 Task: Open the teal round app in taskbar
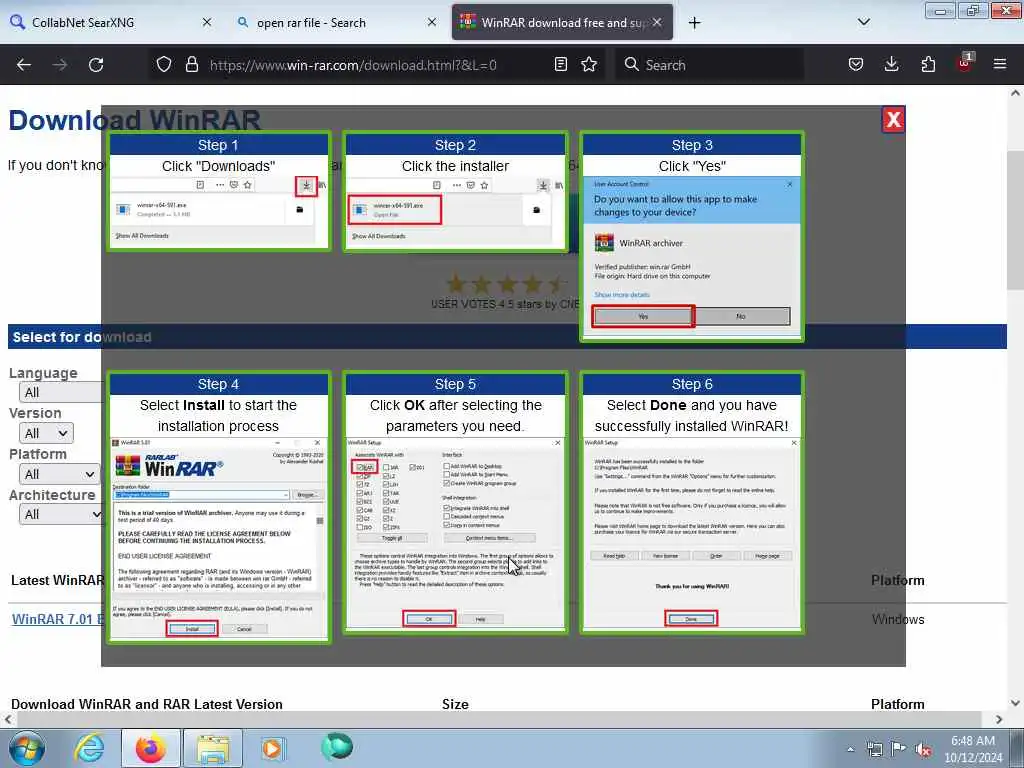337,746
